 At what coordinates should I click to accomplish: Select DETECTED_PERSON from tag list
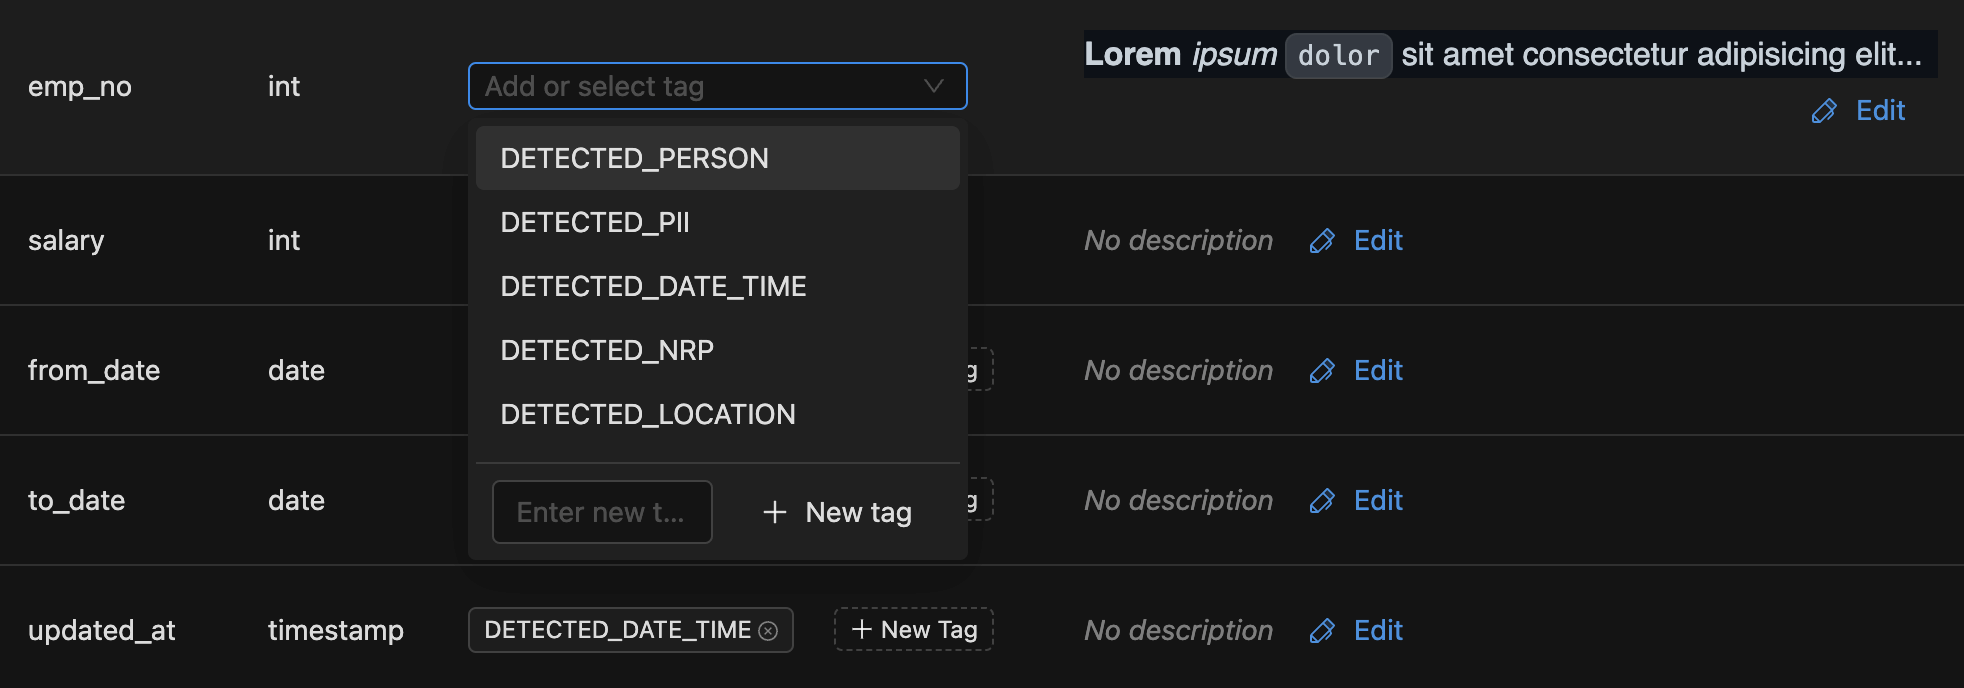pyautogui.click(x=717, y=158)
